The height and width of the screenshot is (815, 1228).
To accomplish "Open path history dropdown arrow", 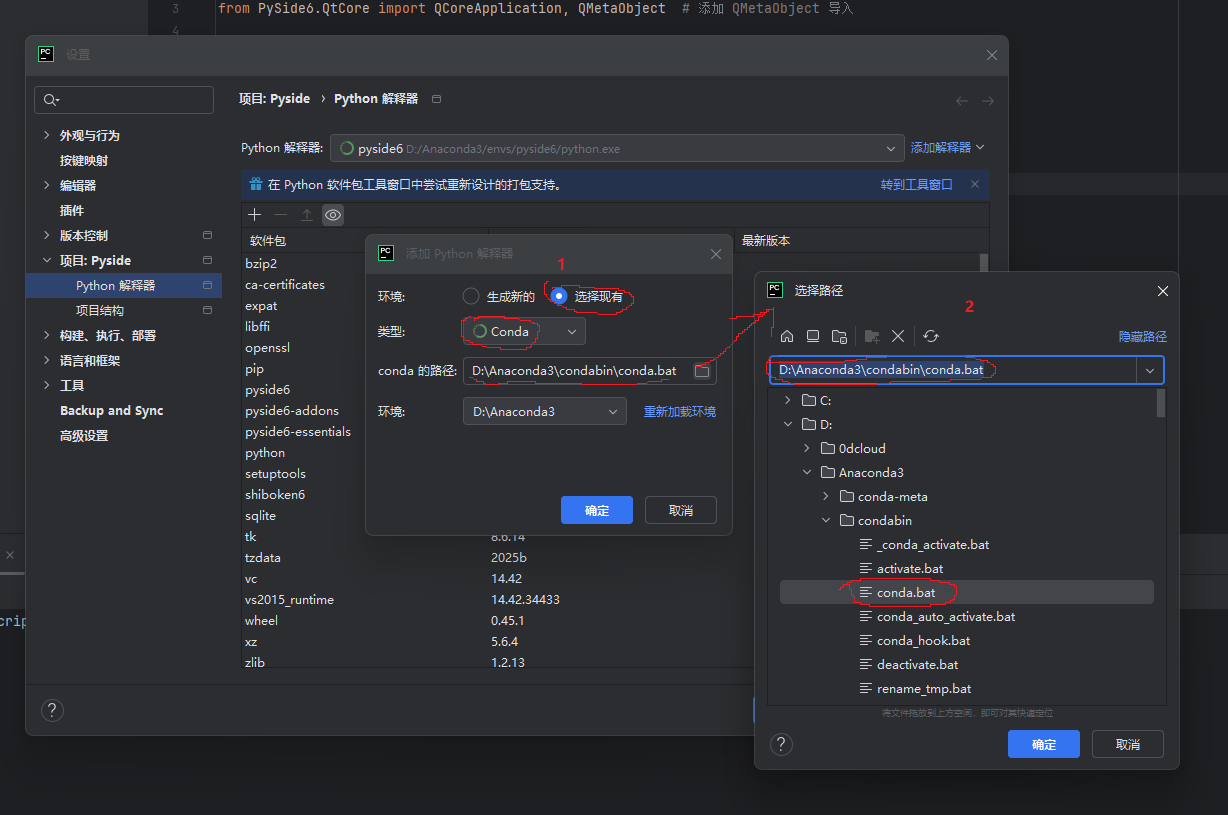I will pyautogui.click(x=1150, y=371).
